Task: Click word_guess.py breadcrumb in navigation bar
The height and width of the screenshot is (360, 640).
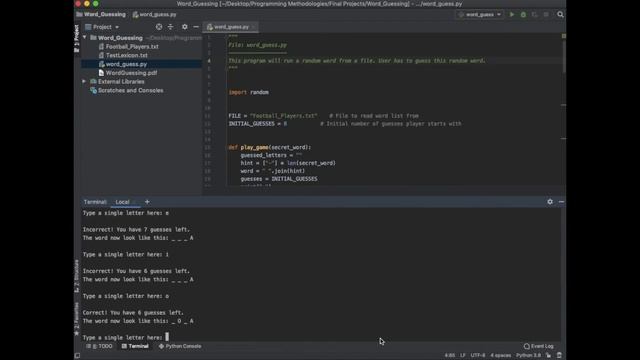Action: (x=154, y=14)
